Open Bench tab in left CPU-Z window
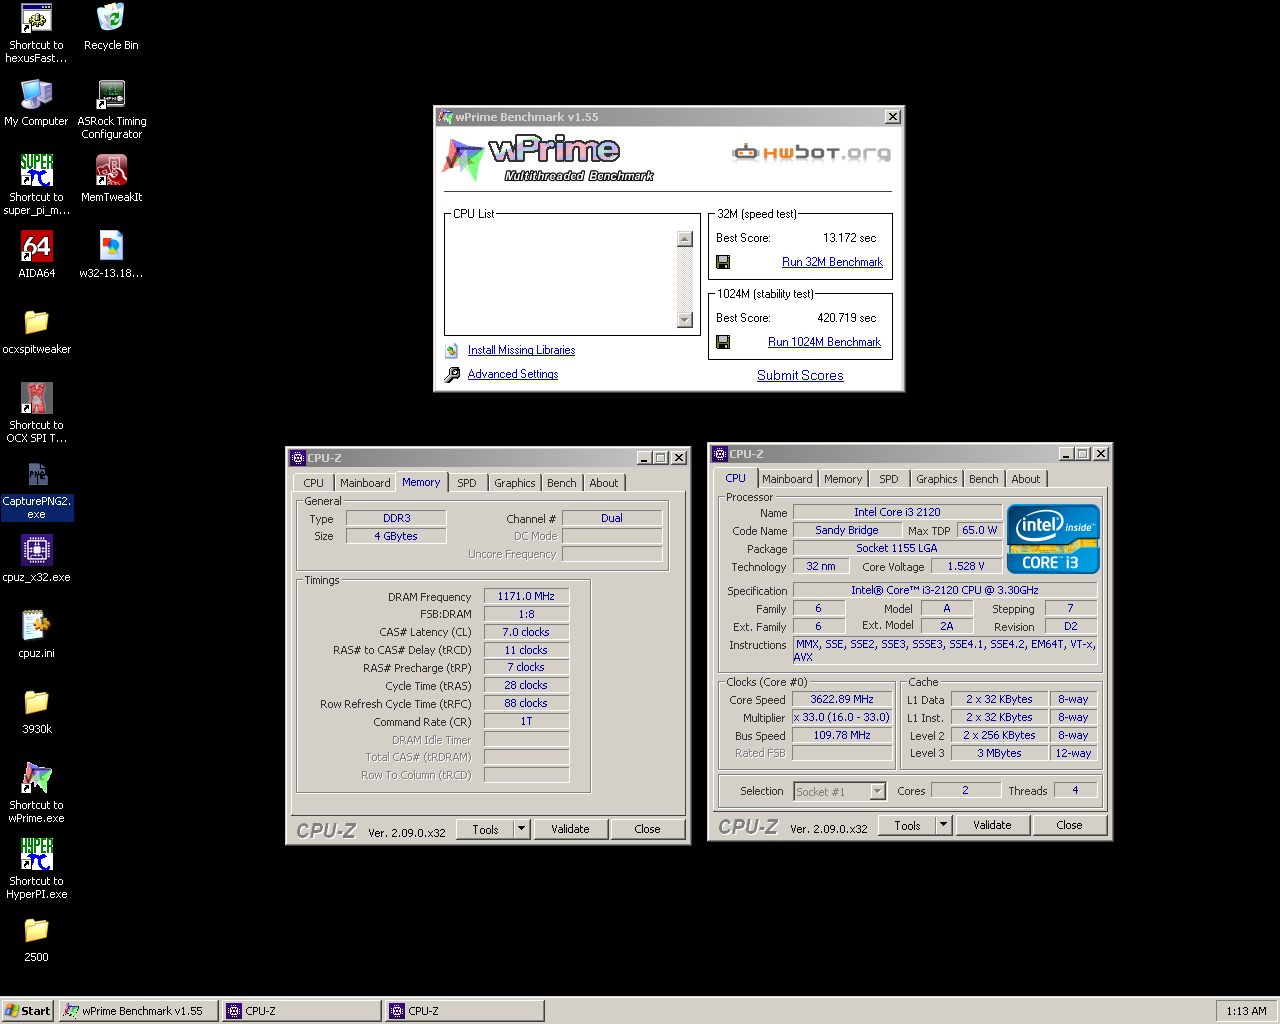1280x1024 pixels. (x=562, y=483)
